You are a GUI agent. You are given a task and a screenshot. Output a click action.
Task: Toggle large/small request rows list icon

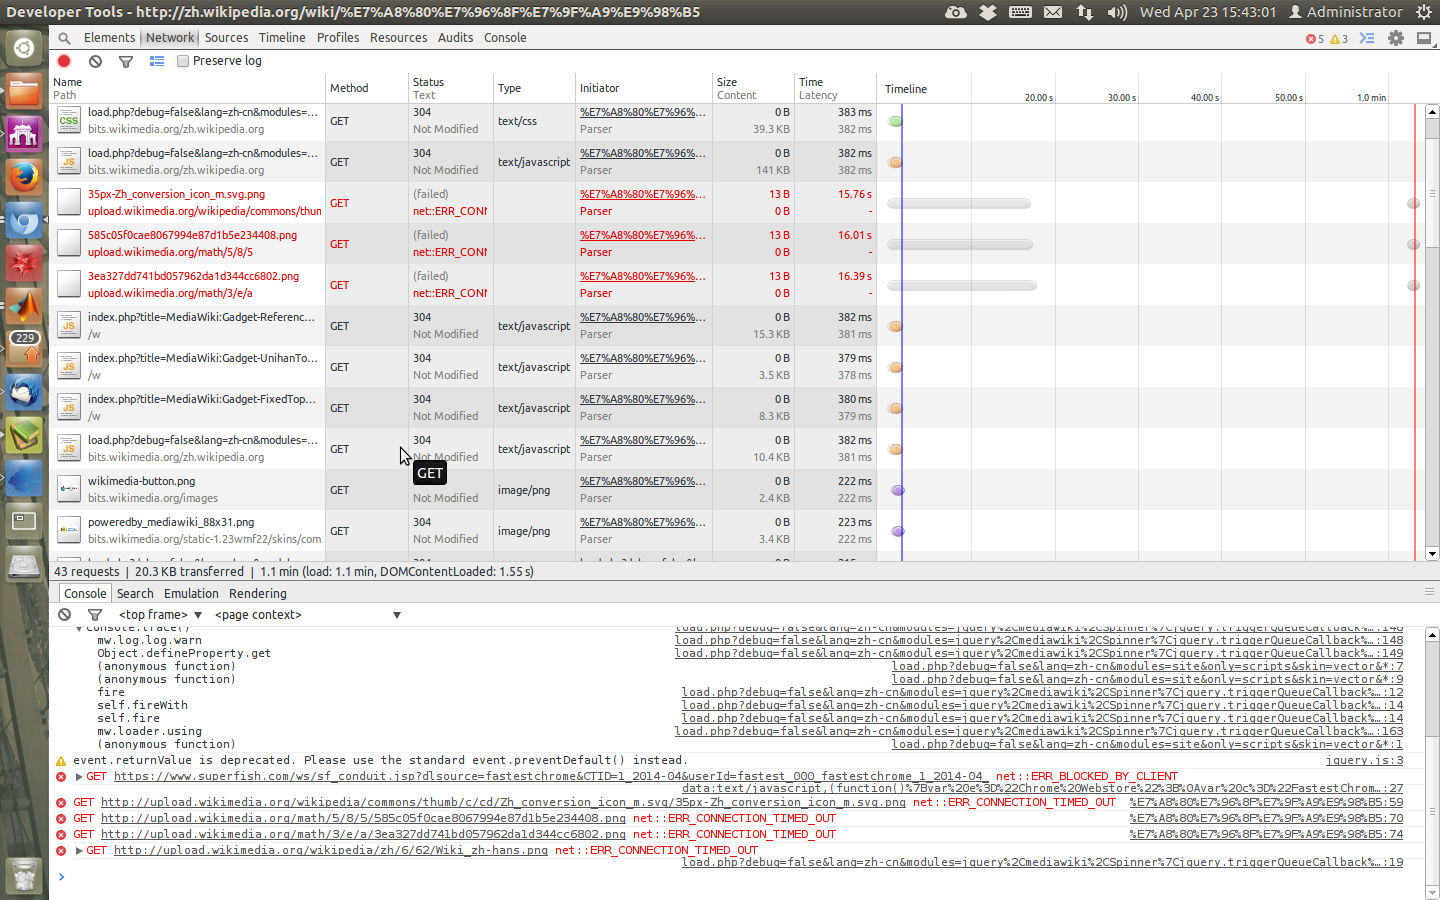(157, 61)
